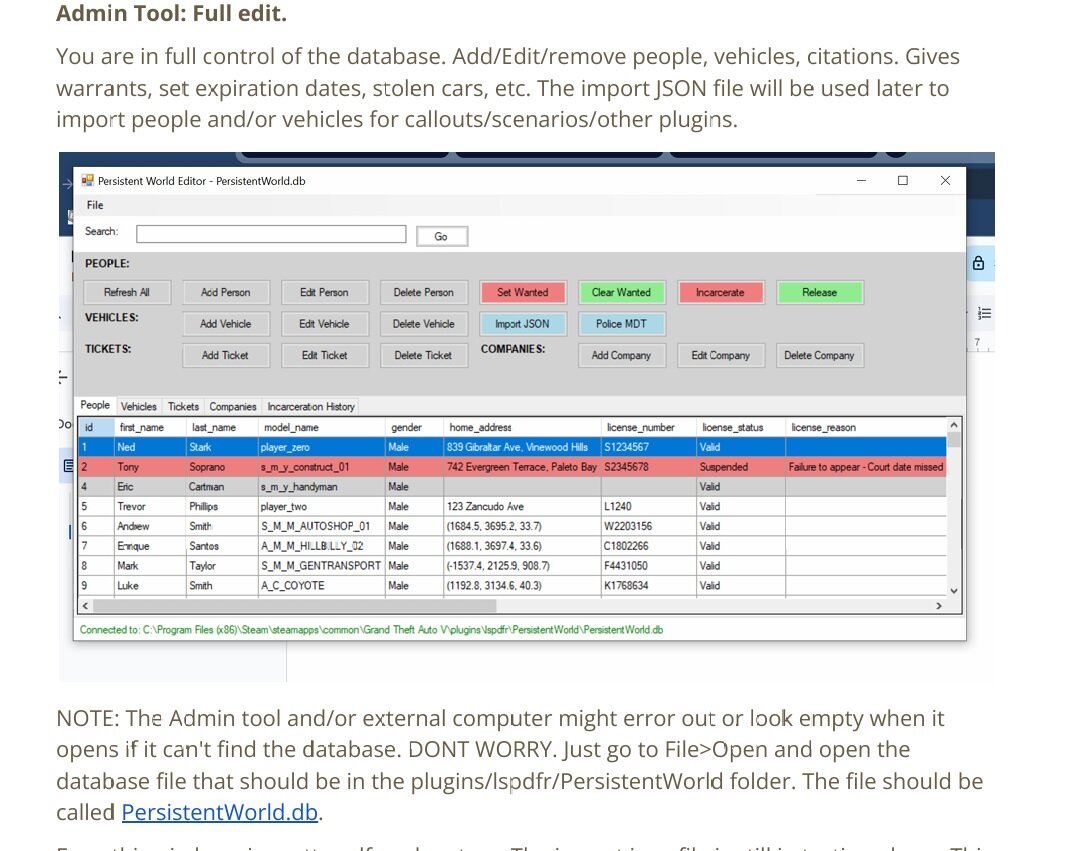Click the vertical scrollbar down arrow
Image resolution: width=1077 pixels, height=851 pixels.
coord(954,590)
